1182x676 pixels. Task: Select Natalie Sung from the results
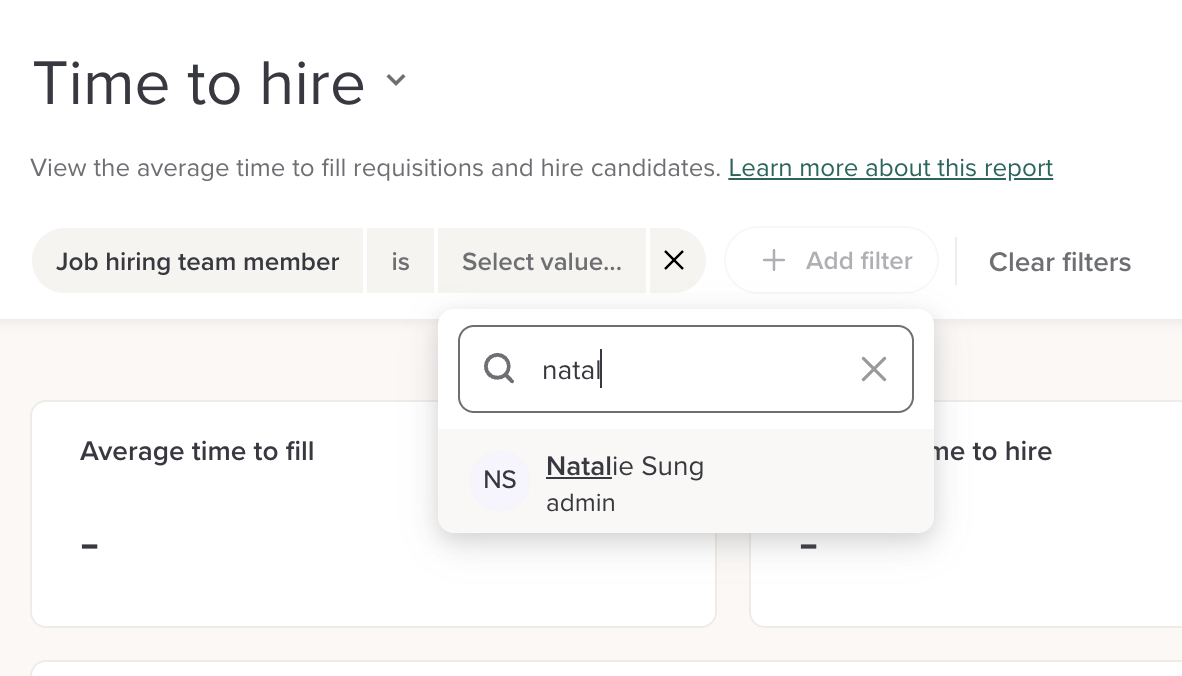(625, 467)
